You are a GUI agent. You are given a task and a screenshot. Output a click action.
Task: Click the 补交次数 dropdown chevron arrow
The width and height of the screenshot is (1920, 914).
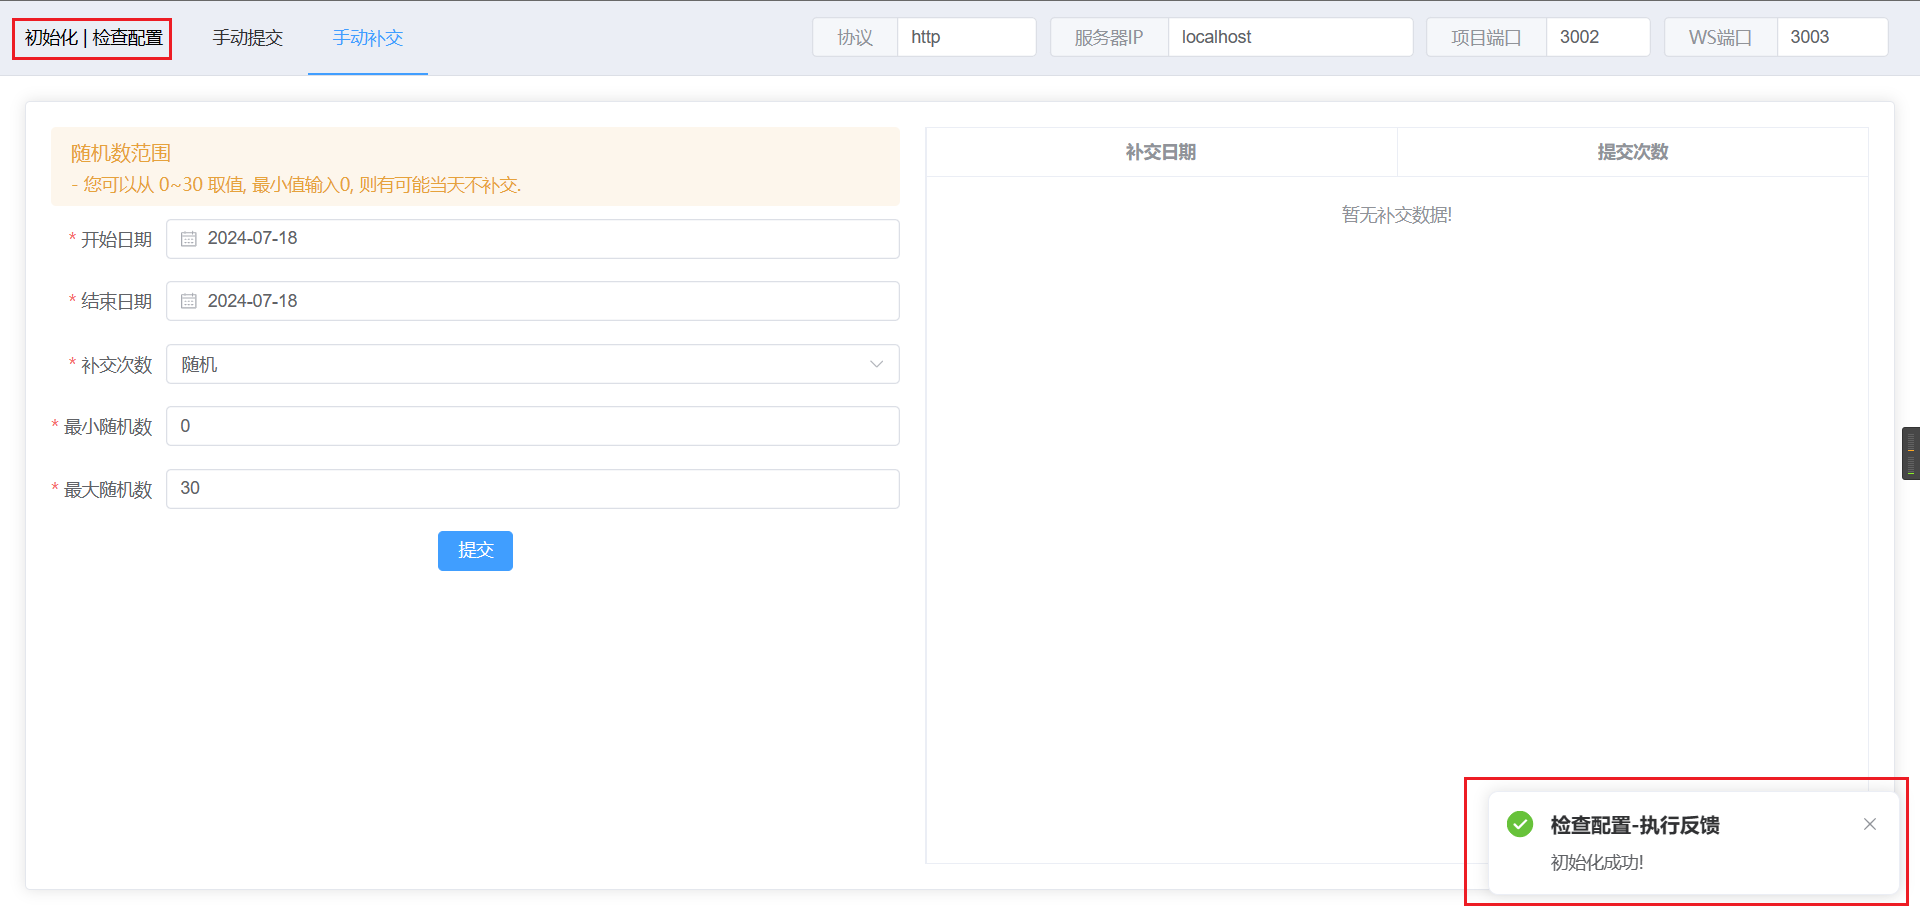877,364
